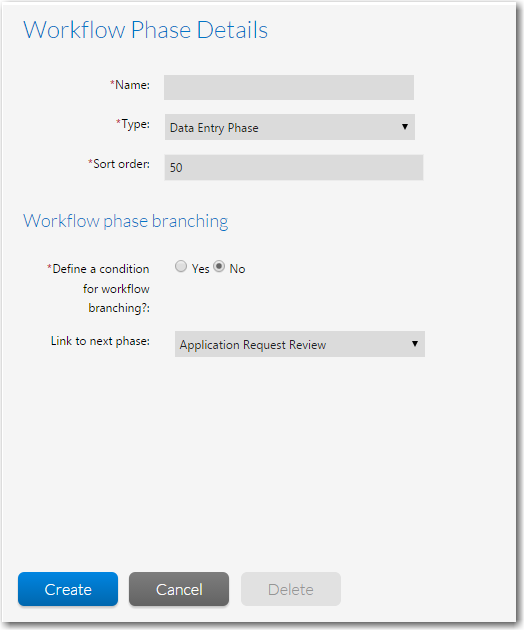
Task: Click the *Type: field label
Action: pyautogui.click(x=133, y=124)
